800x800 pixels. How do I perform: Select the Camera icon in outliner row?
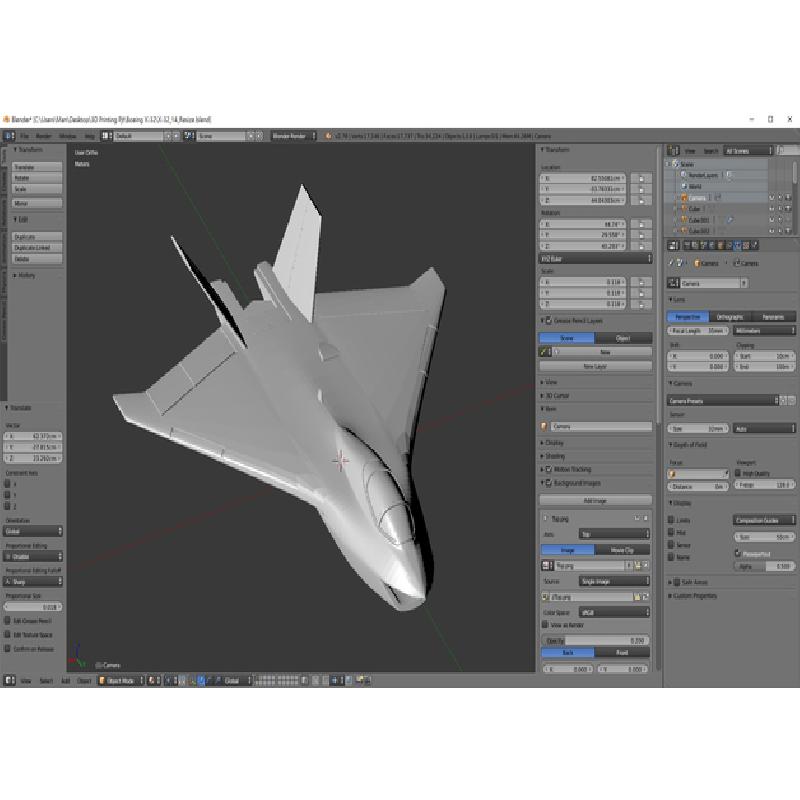coord(684,198)
